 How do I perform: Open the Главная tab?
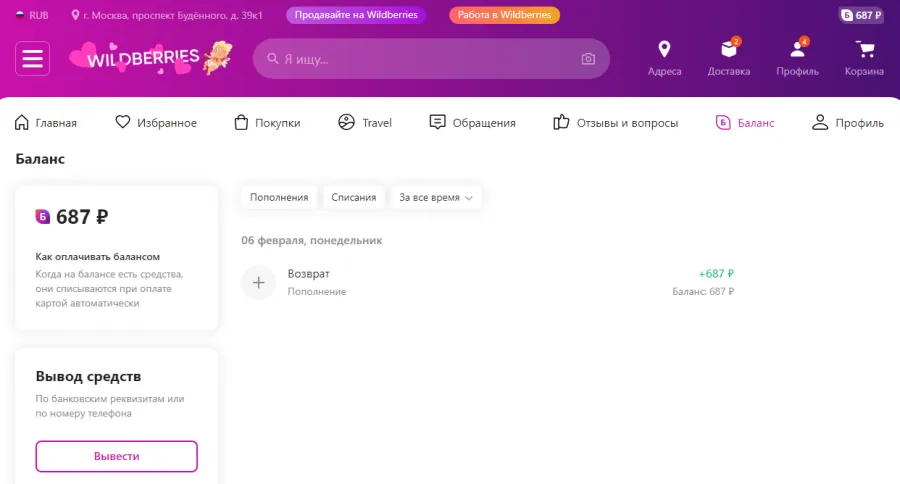[x=45, y=122]
